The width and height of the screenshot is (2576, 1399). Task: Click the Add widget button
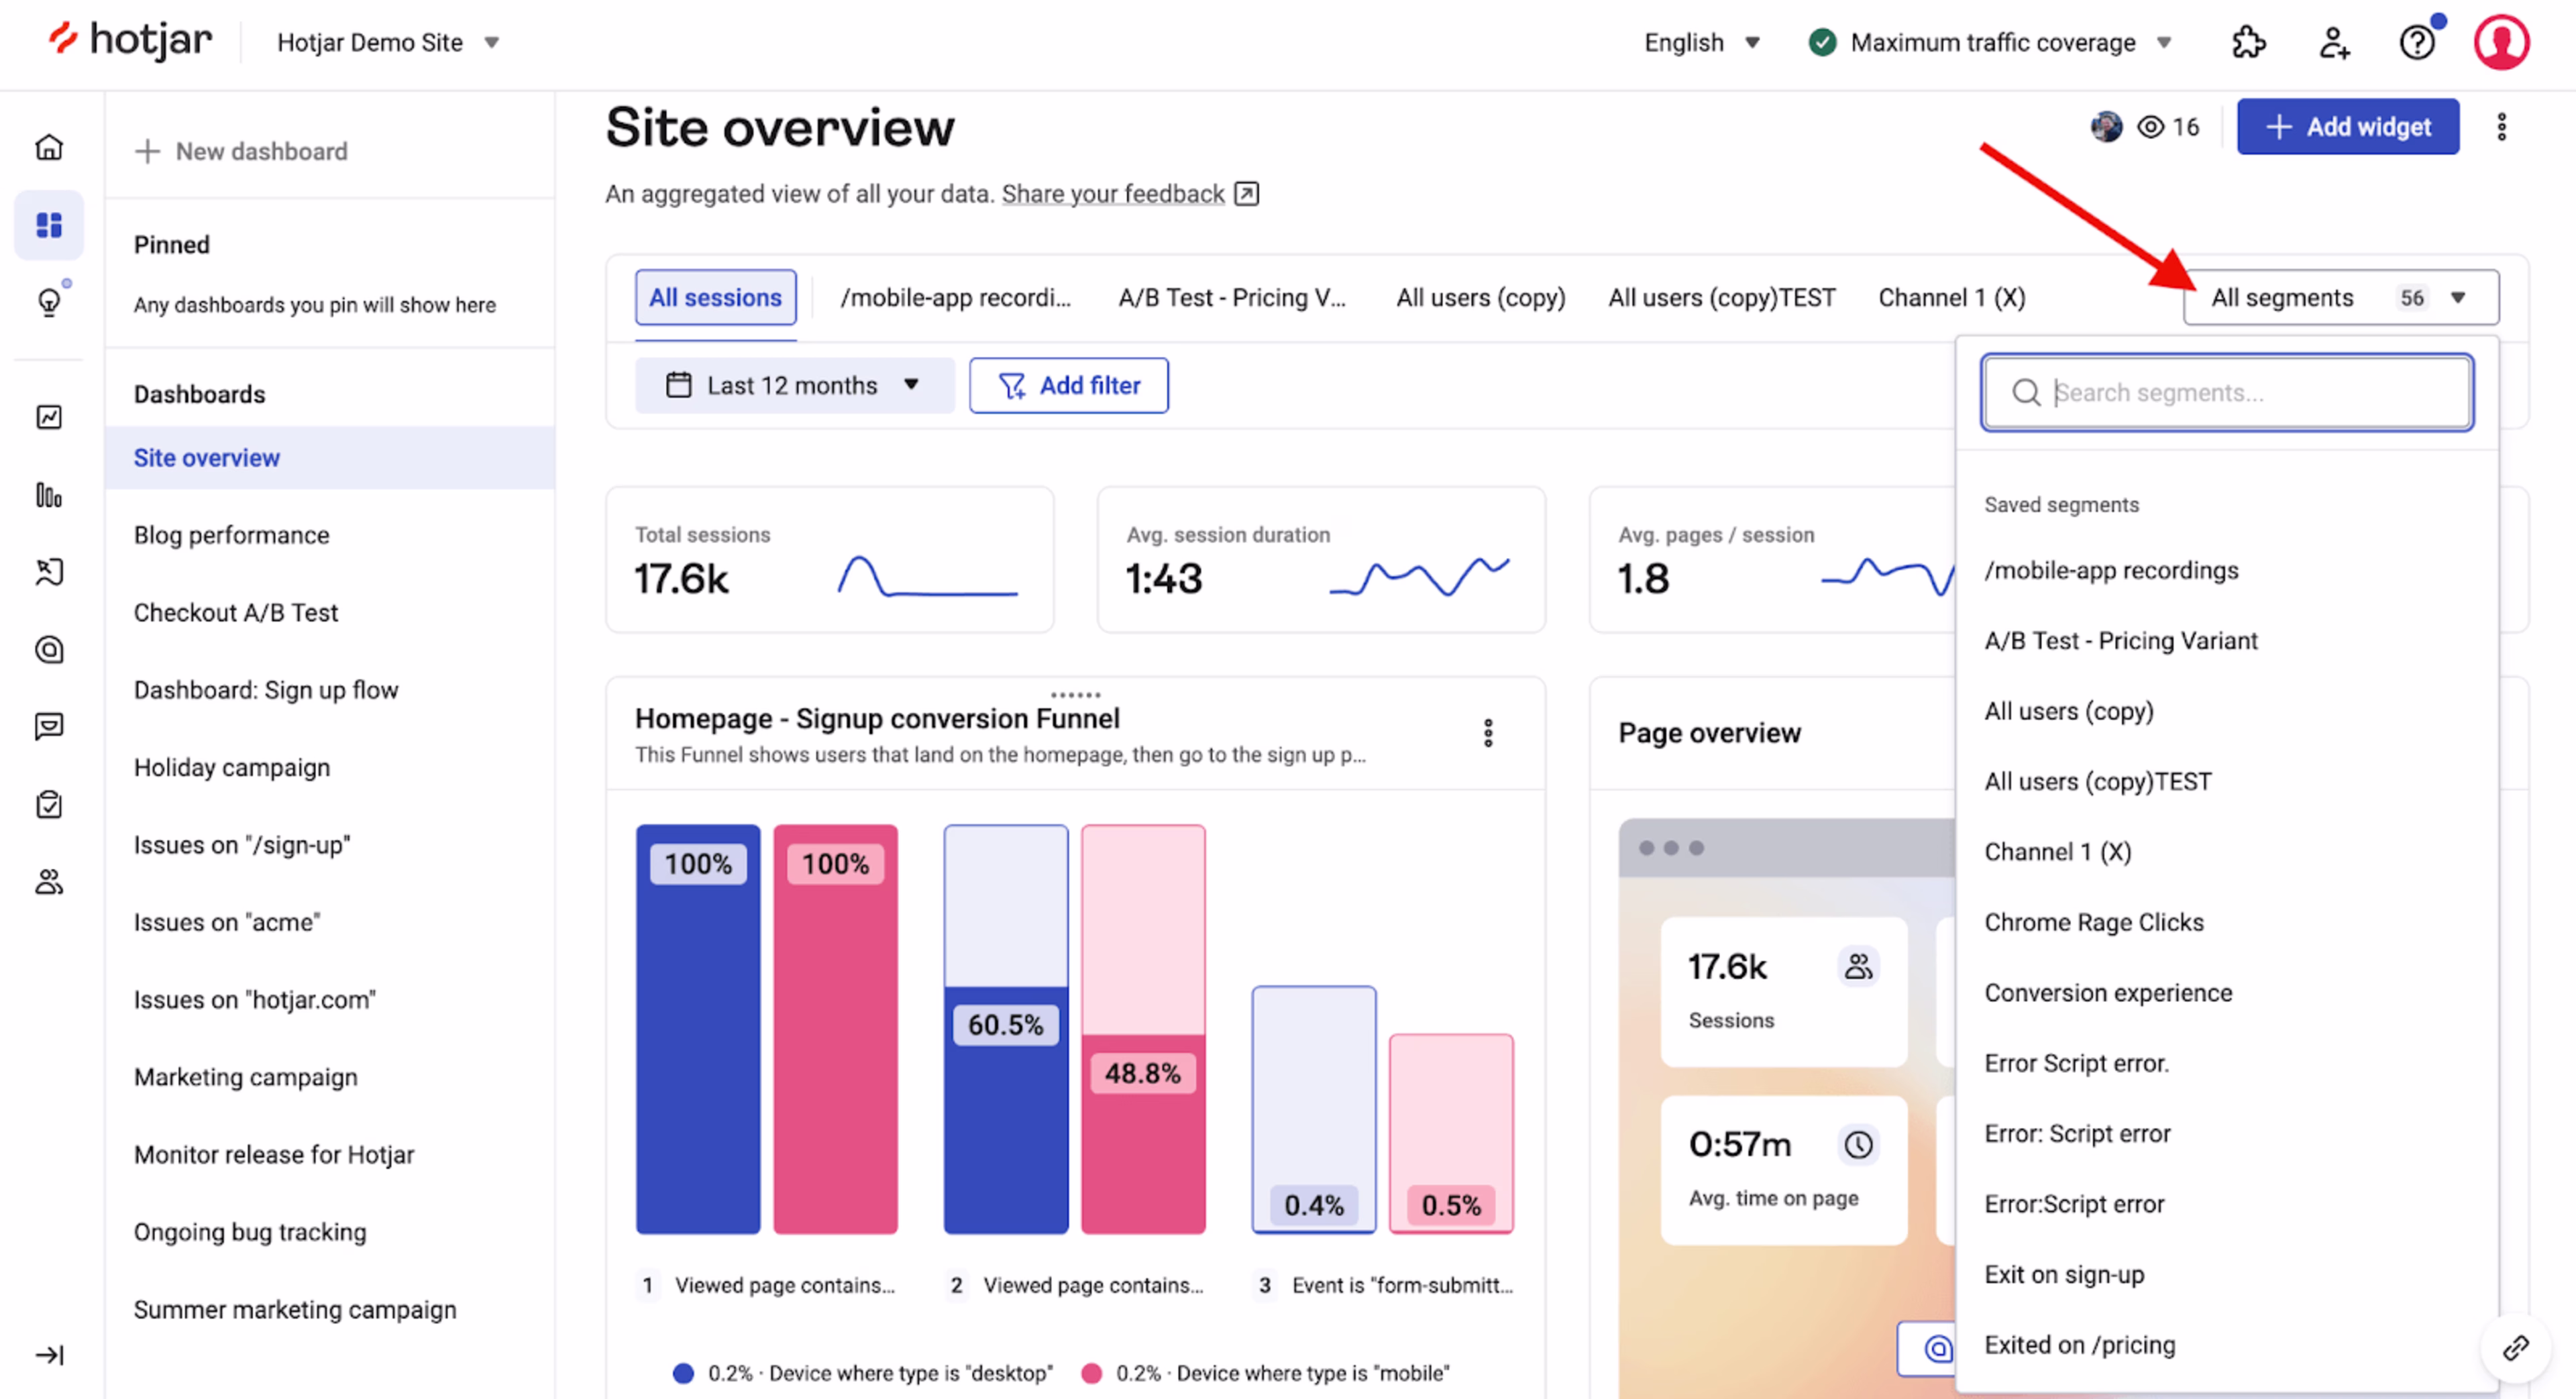tap(2347, 127)
